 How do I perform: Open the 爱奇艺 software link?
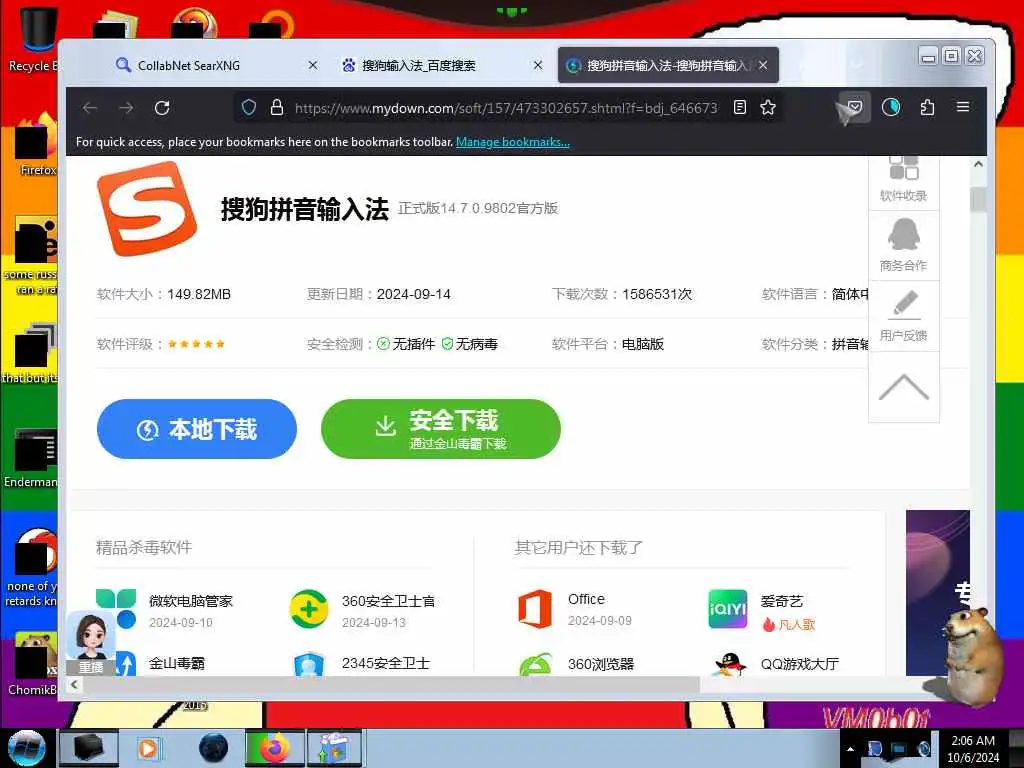point(782,601)
